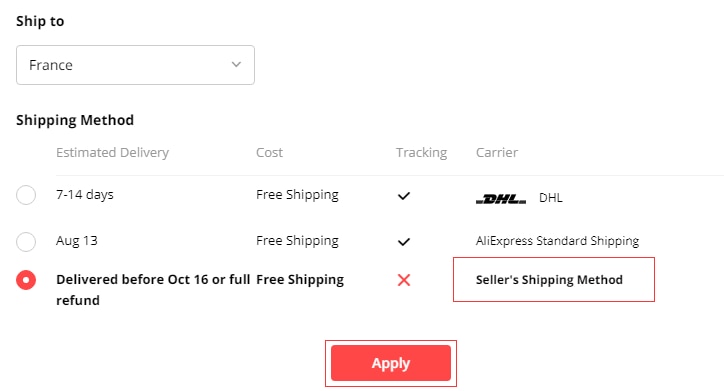Click the AliExpress Standard tracking checkmark
This screenshot has width=724, height=391.
[x=404, y=242]
